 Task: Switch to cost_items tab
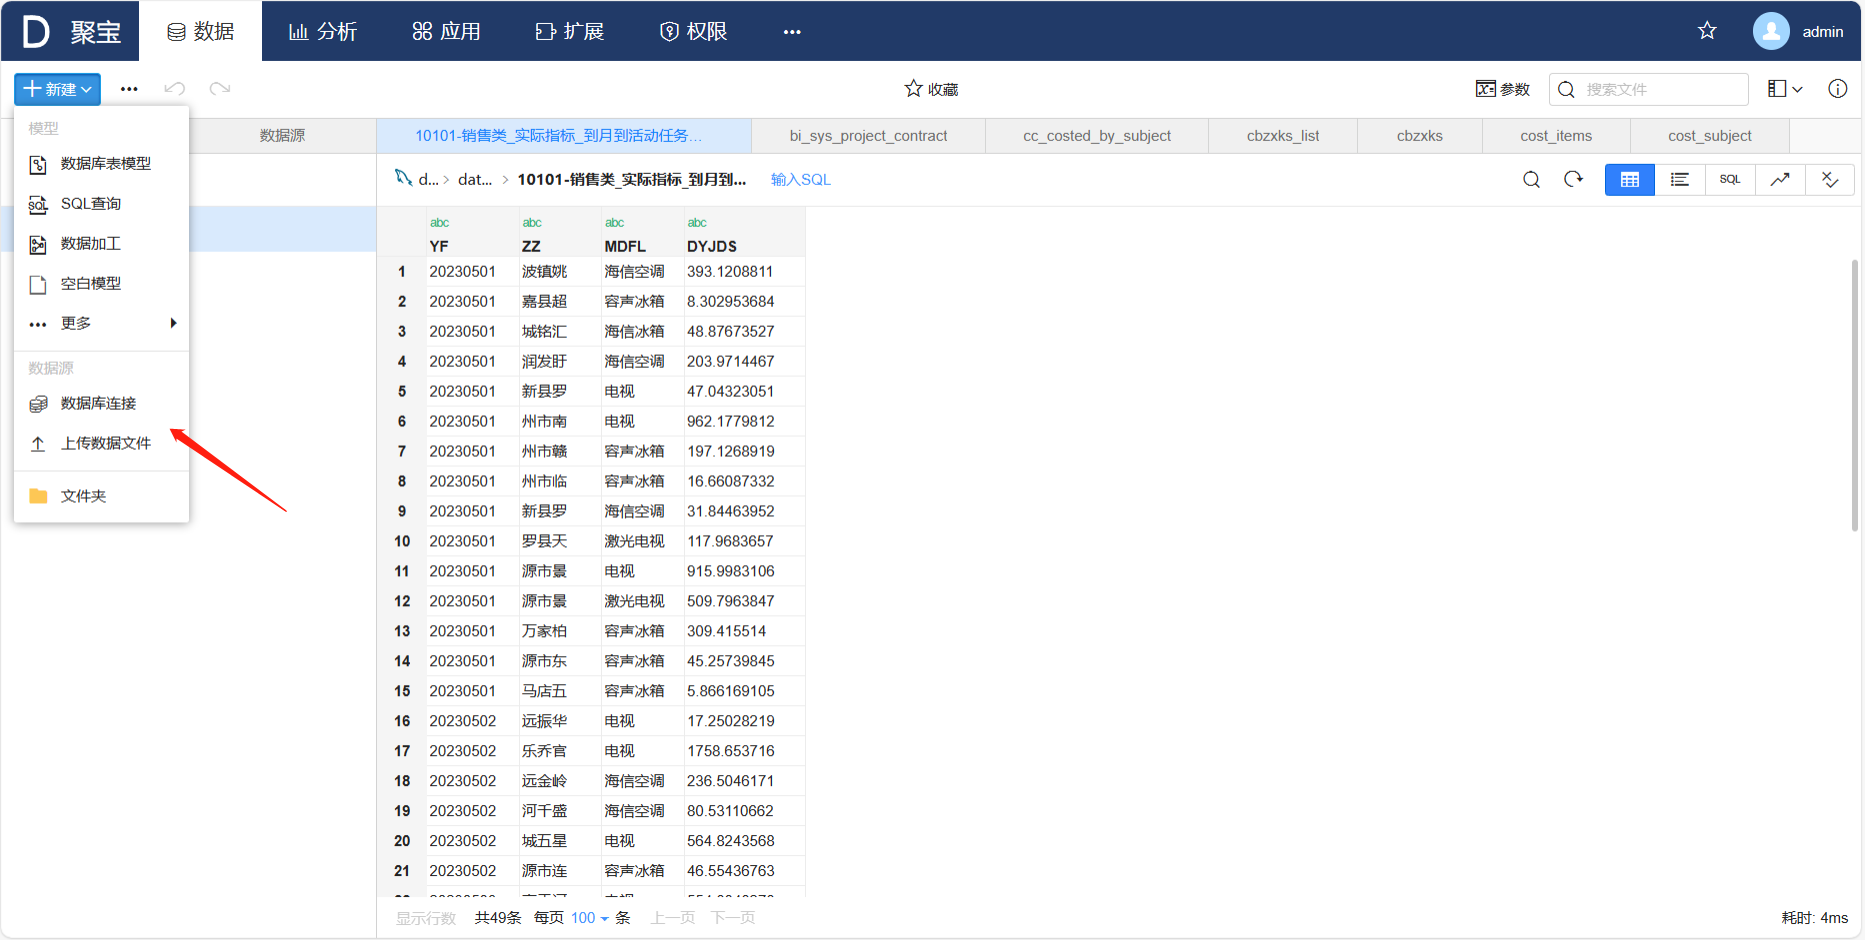coord(1556,135)
